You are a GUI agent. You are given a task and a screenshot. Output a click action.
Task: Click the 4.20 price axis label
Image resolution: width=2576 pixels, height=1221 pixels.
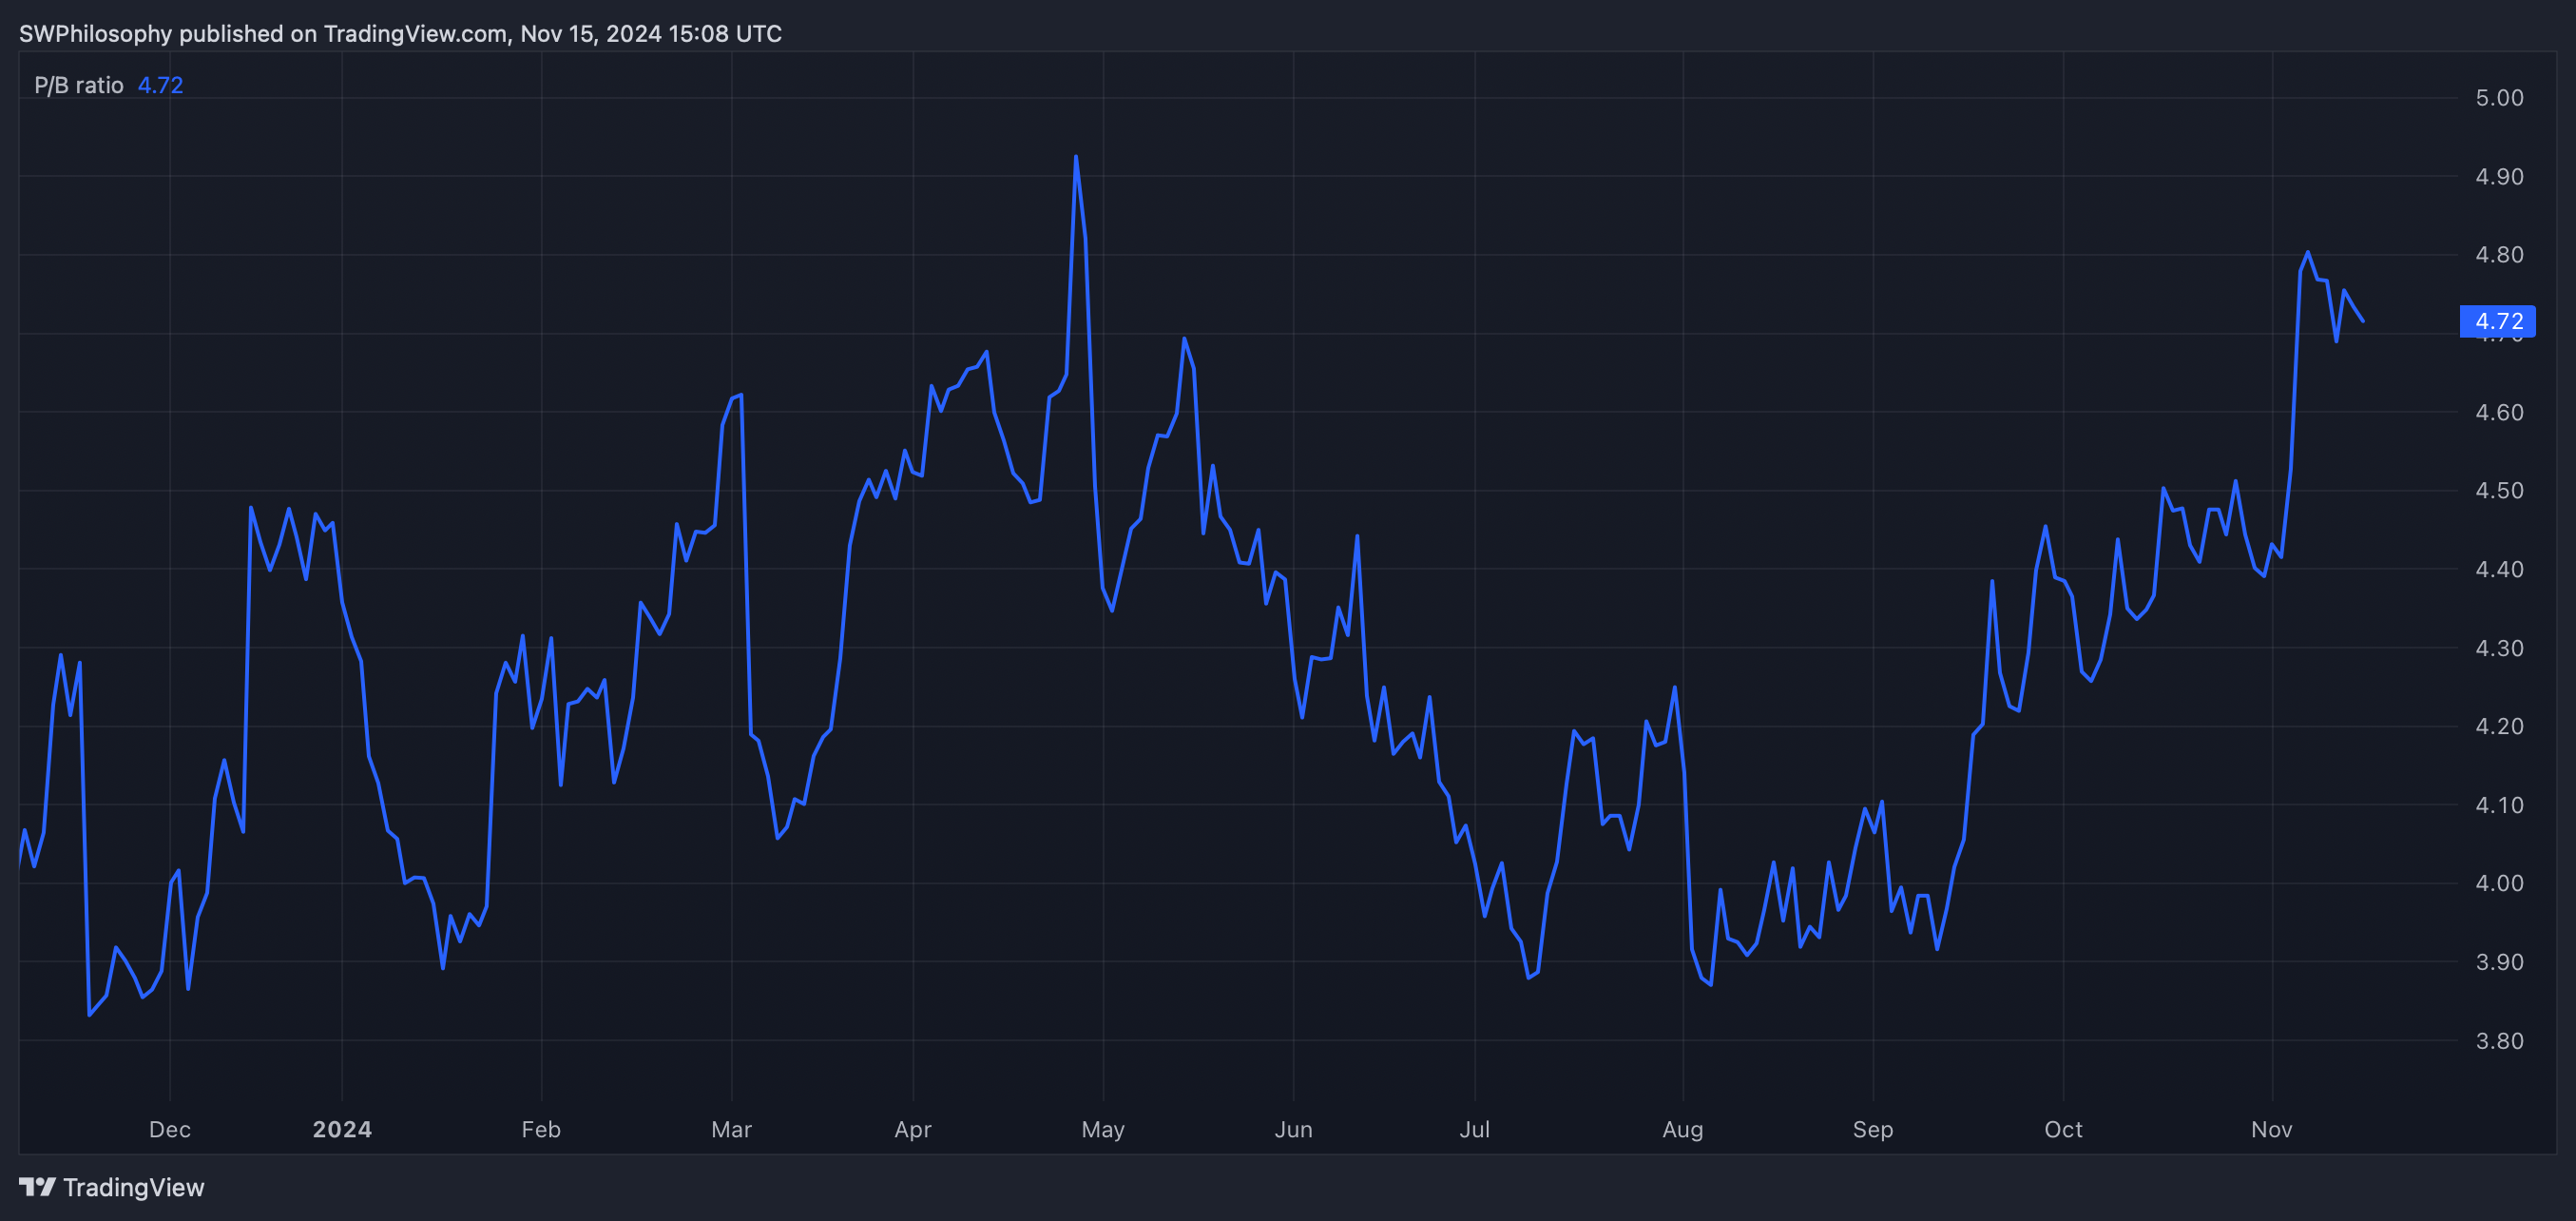click(2499, 726)
